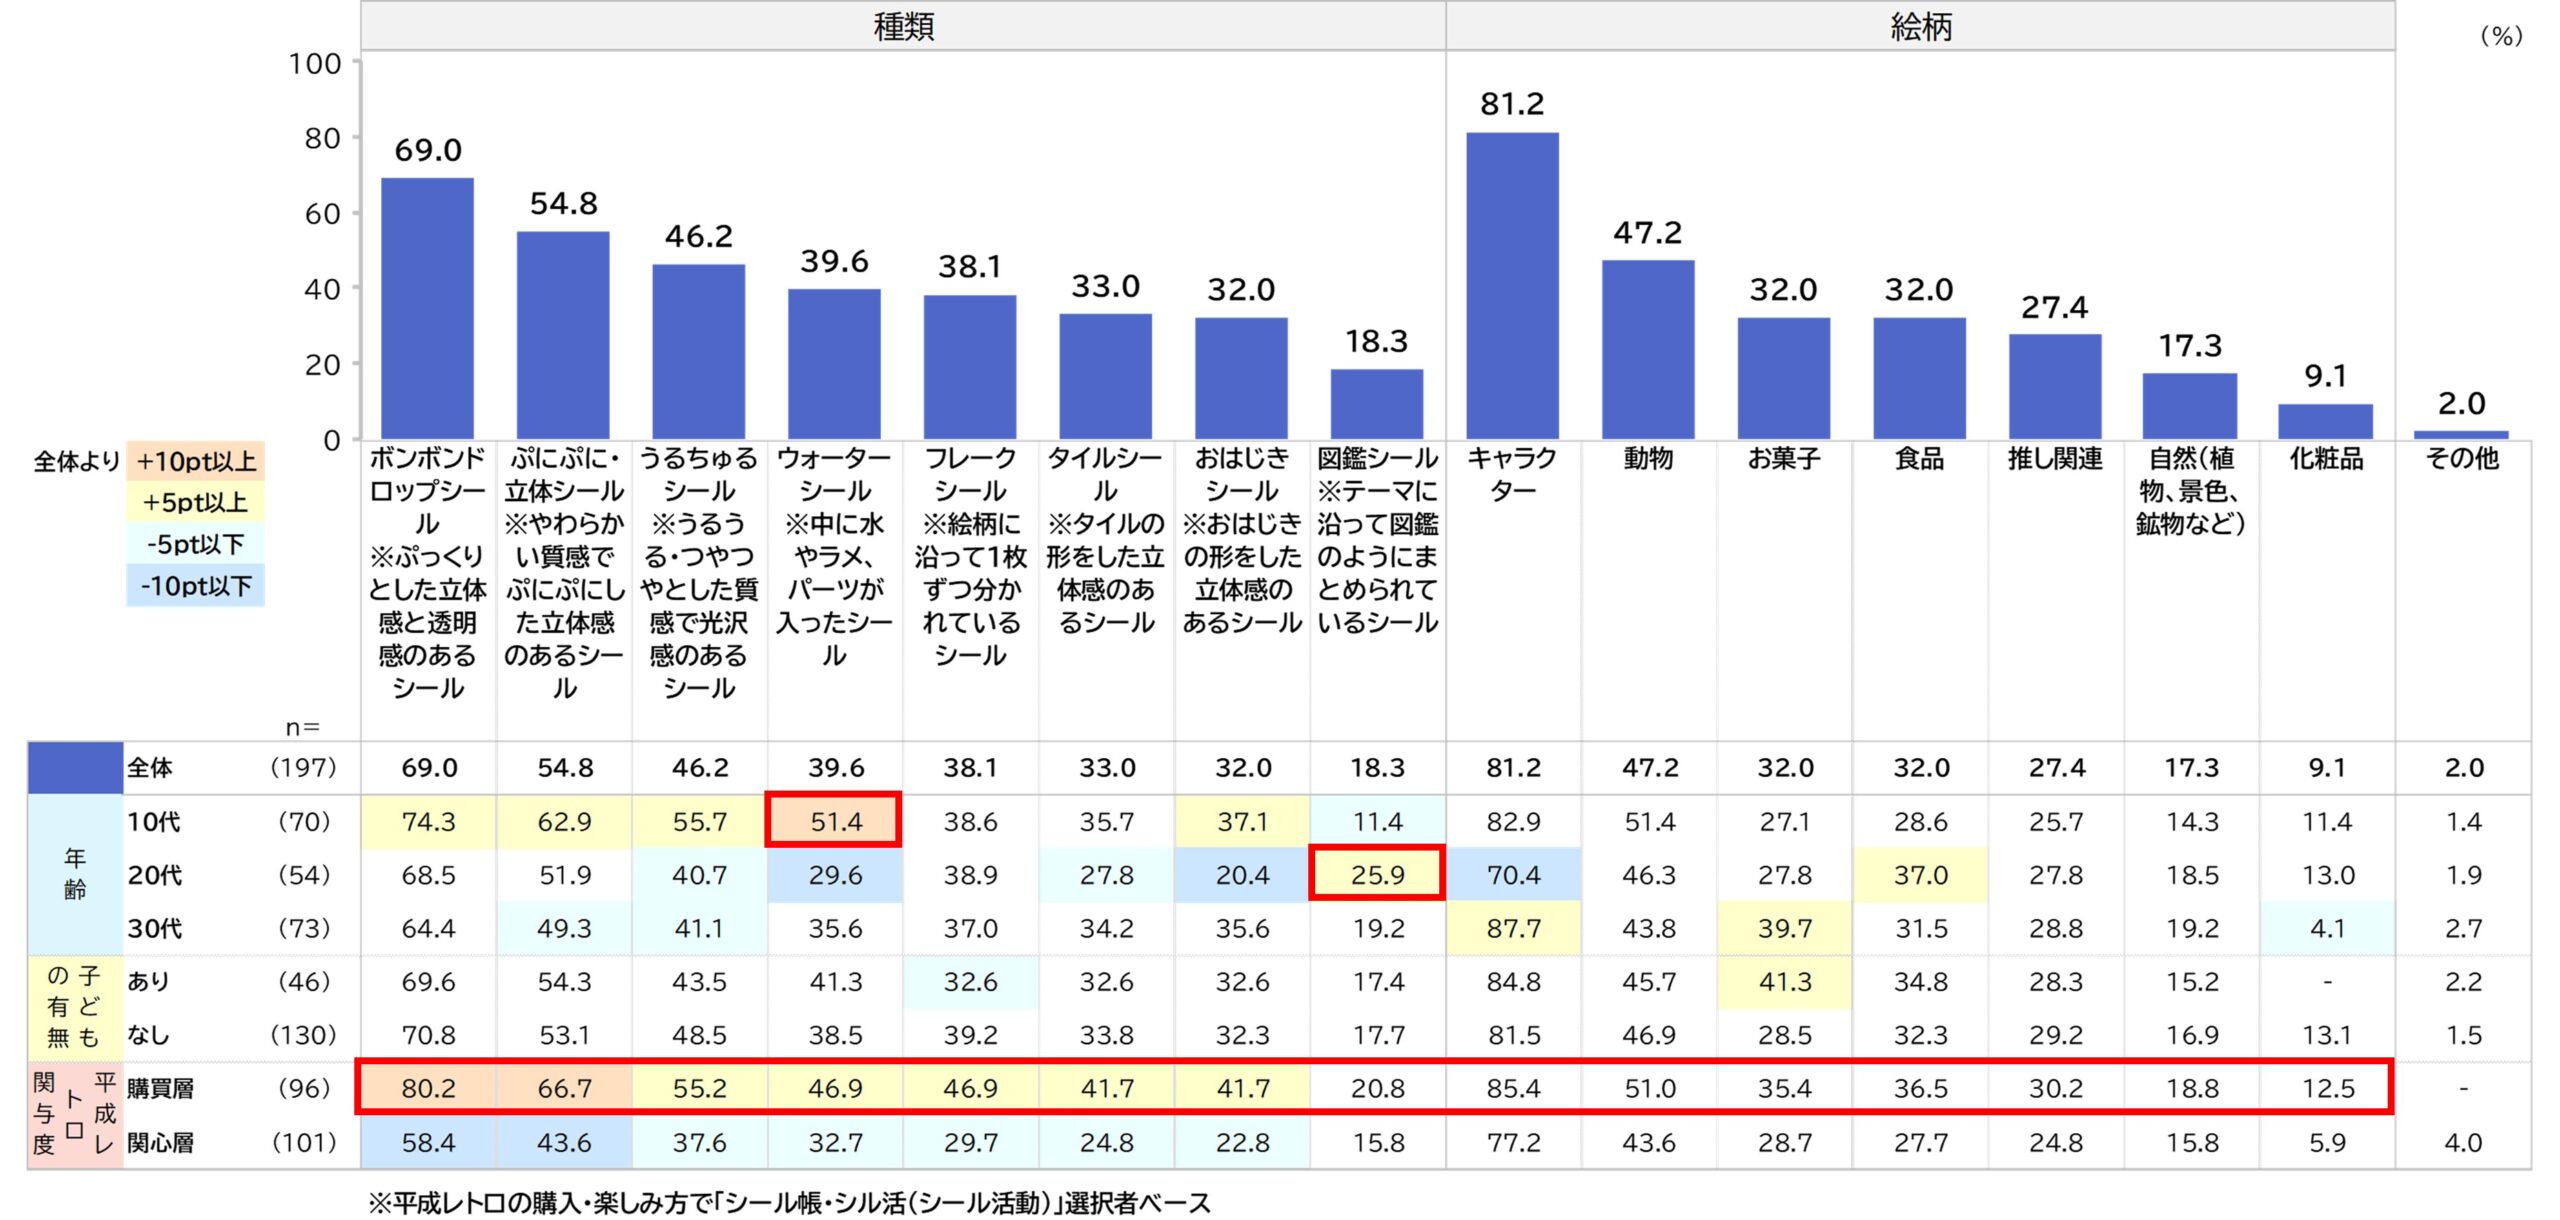Viewport: 2560px width, 1220px height.
Task: Click the 年齢 category header cell
Action: 74,874
